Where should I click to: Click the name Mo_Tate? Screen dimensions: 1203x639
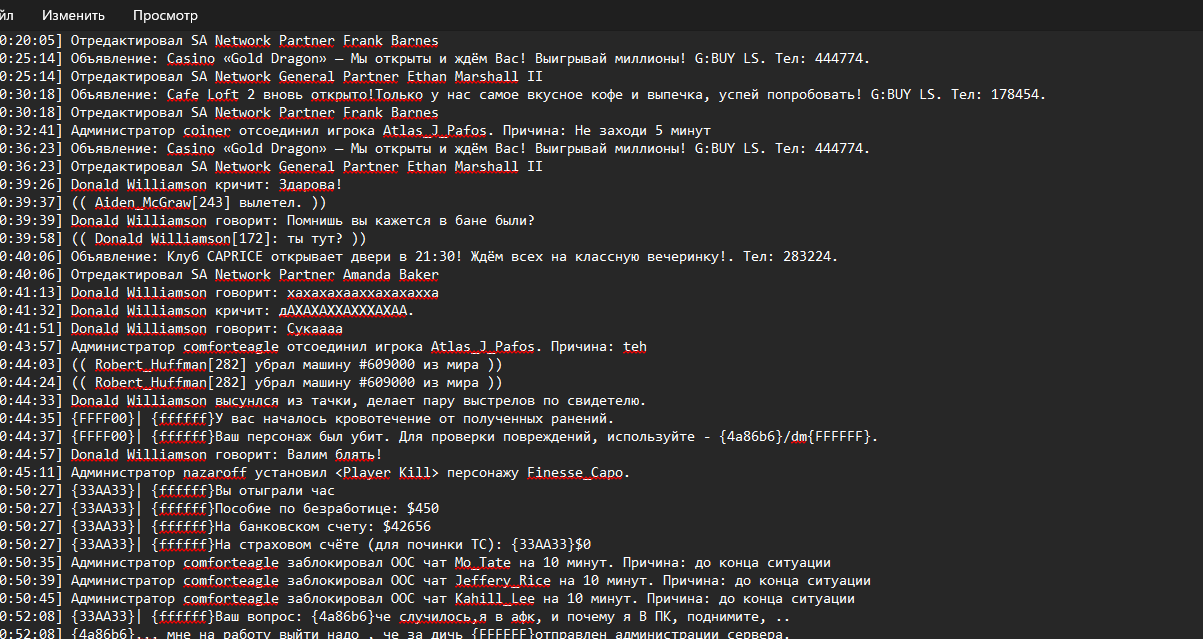482,563
